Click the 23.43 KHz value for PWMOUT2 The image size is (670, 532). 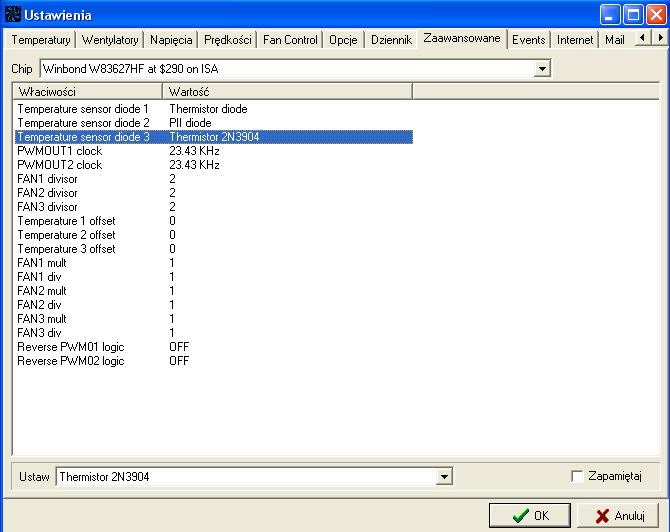(x=194, y=165)
